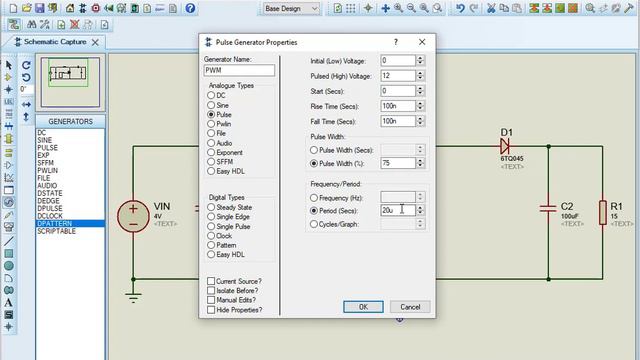Click Period (Secs) spinner arrows
The image size is (640, 360).
(420, 210)
